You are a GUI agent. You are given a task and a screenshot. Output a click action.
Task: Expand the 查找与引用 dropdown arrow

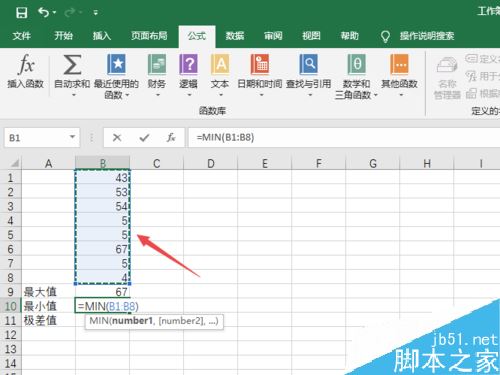tap(310, 95)
